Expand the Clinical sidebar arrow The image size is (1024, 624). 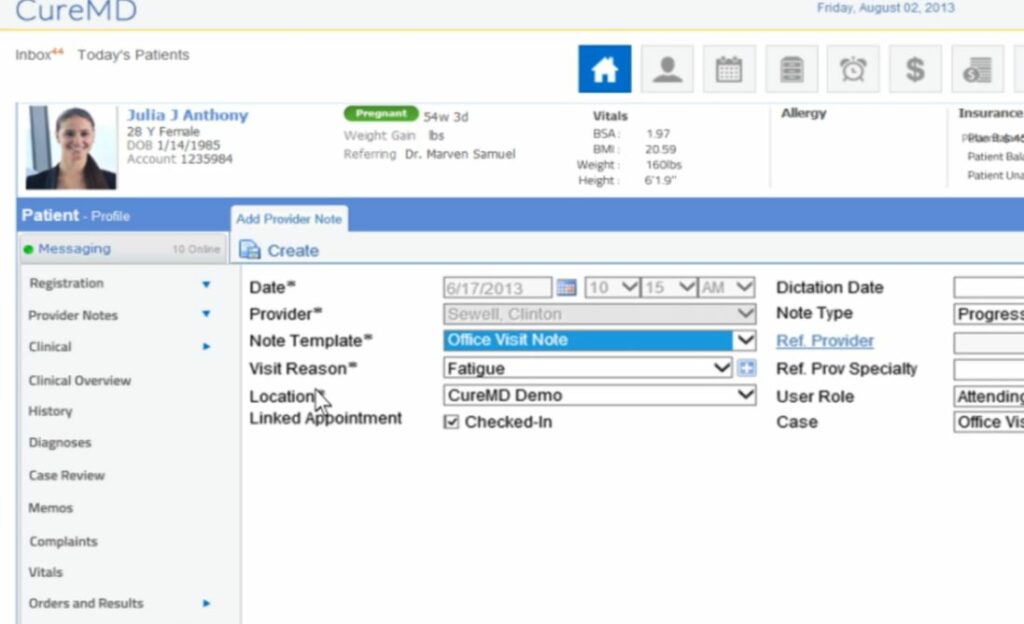pyautogui.click(x=206, y=347)
